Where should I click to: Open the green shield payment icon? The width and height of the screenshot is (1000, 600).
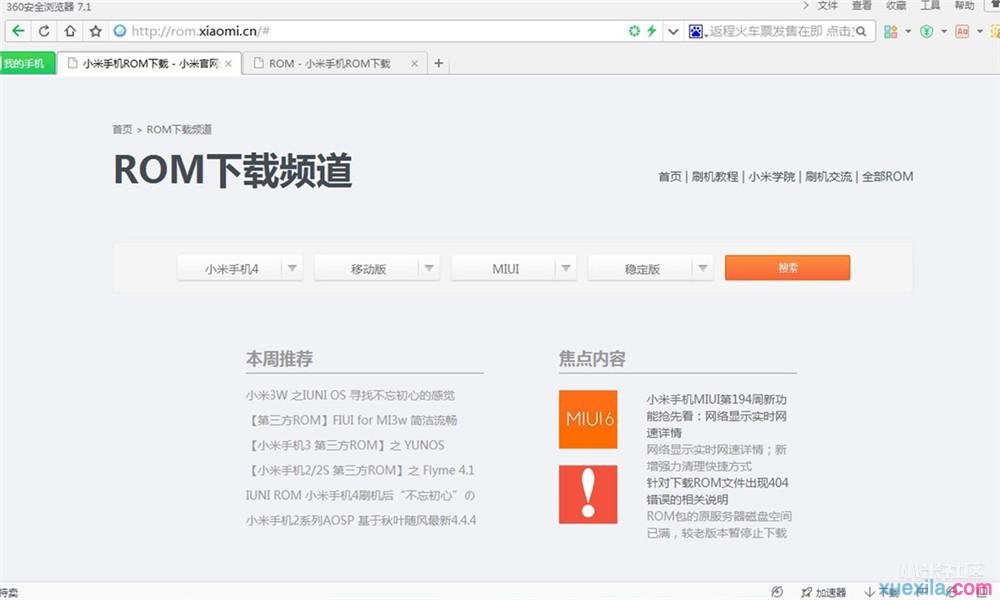(x=927, y=31)
